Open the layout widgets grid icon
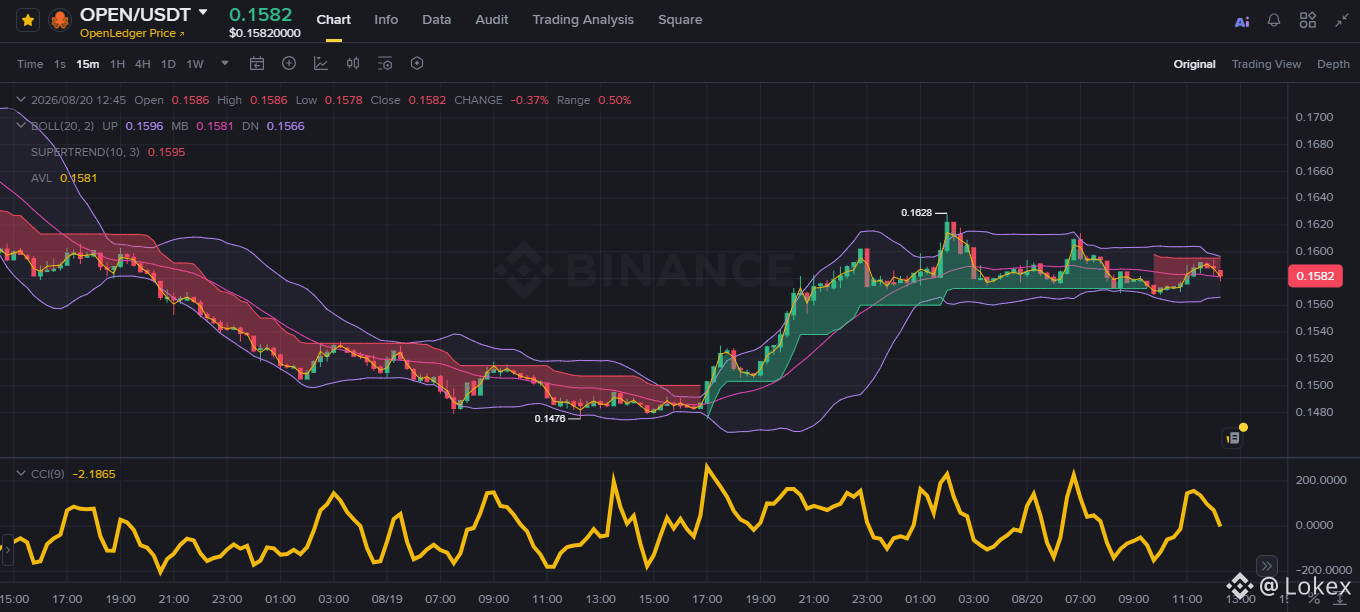Viewport: 1360px width, 612px height. pyautogui.click(x=1307, y=20)
